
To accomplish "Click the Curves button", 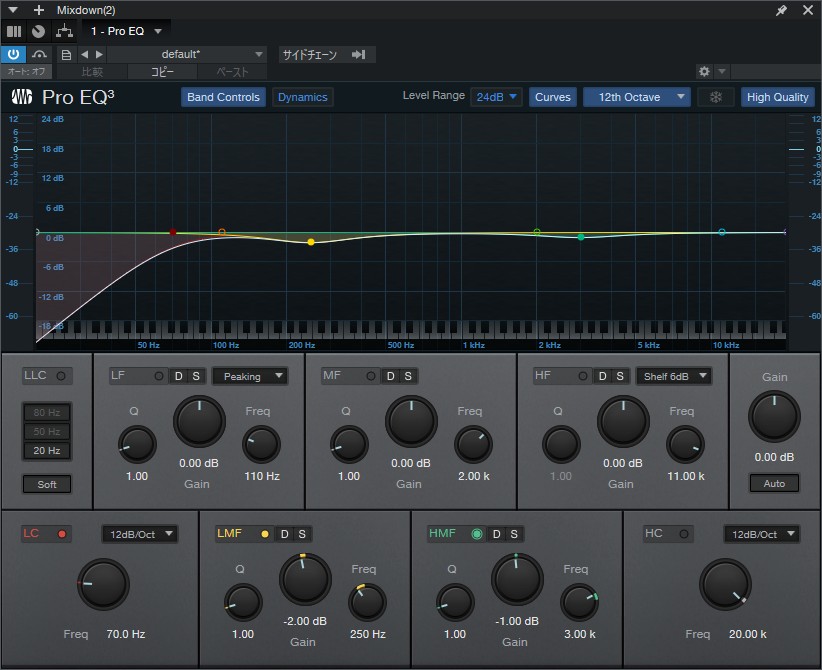I will click(x=551, y=97).
